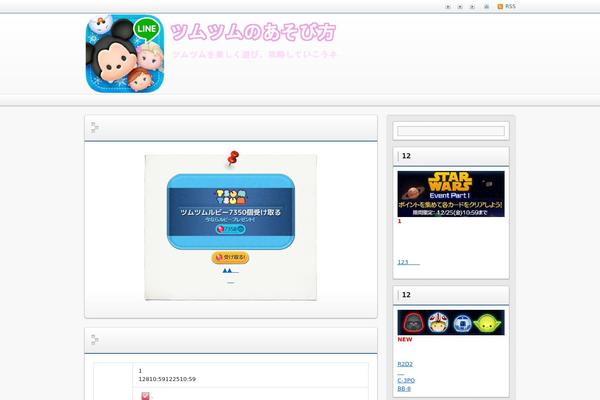This screenshot has height=400, width=600.
Task: Click the Yoda Tsum icon
Action: coord(486,323)
